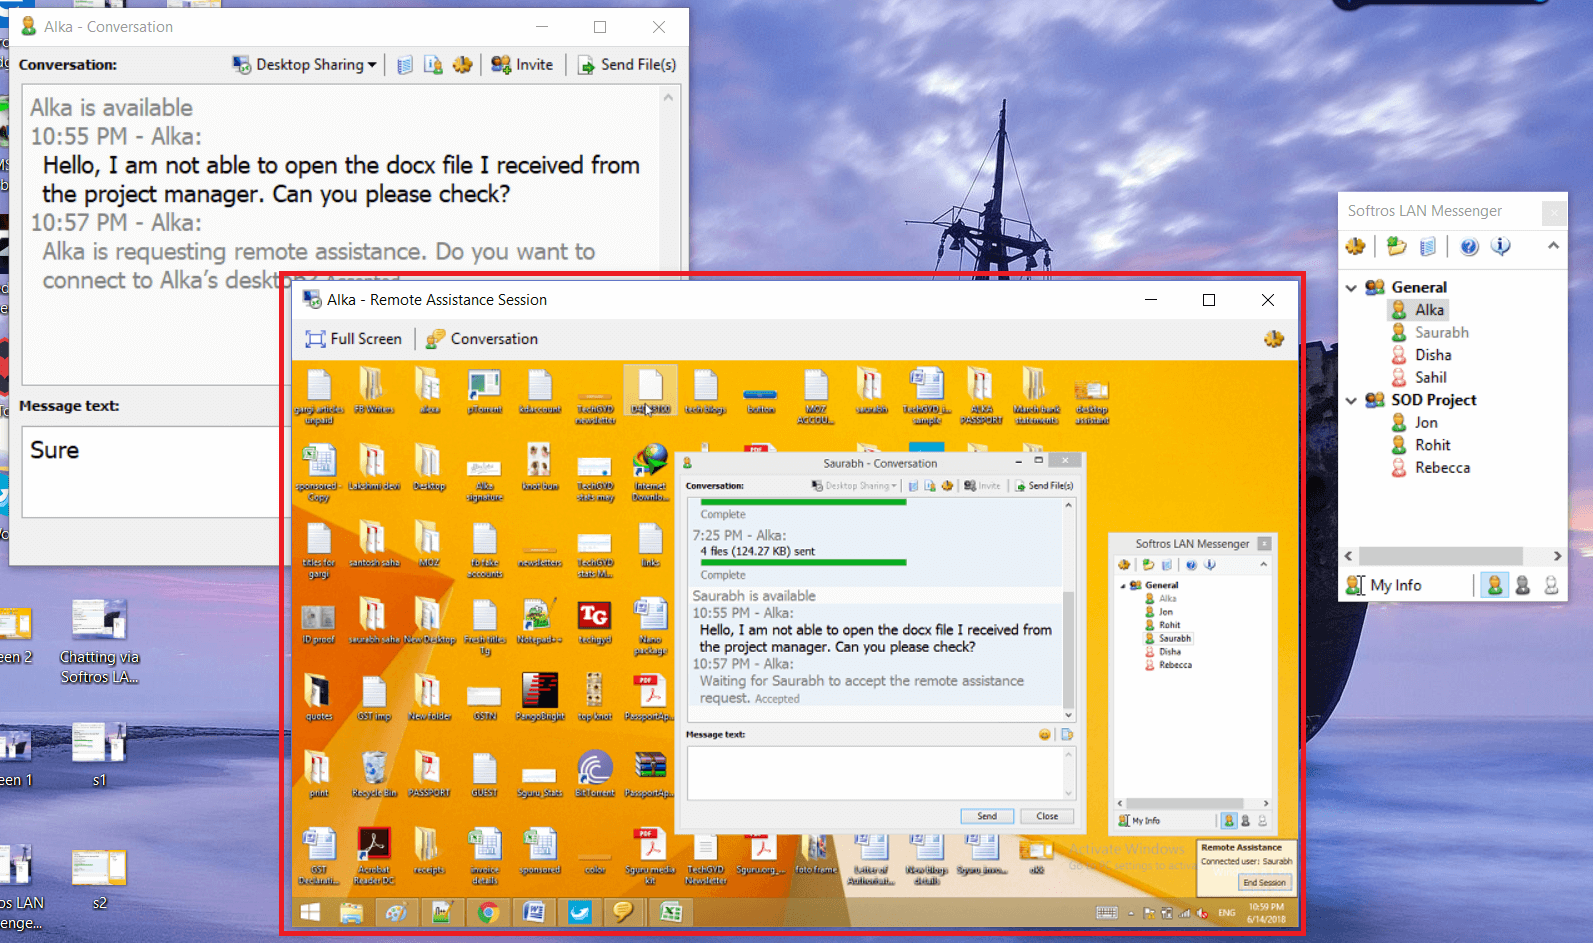Viewport: 1593px width, 943px height.
Task: Select PangoBright icon on remote desktop
Action: (540, 697)
